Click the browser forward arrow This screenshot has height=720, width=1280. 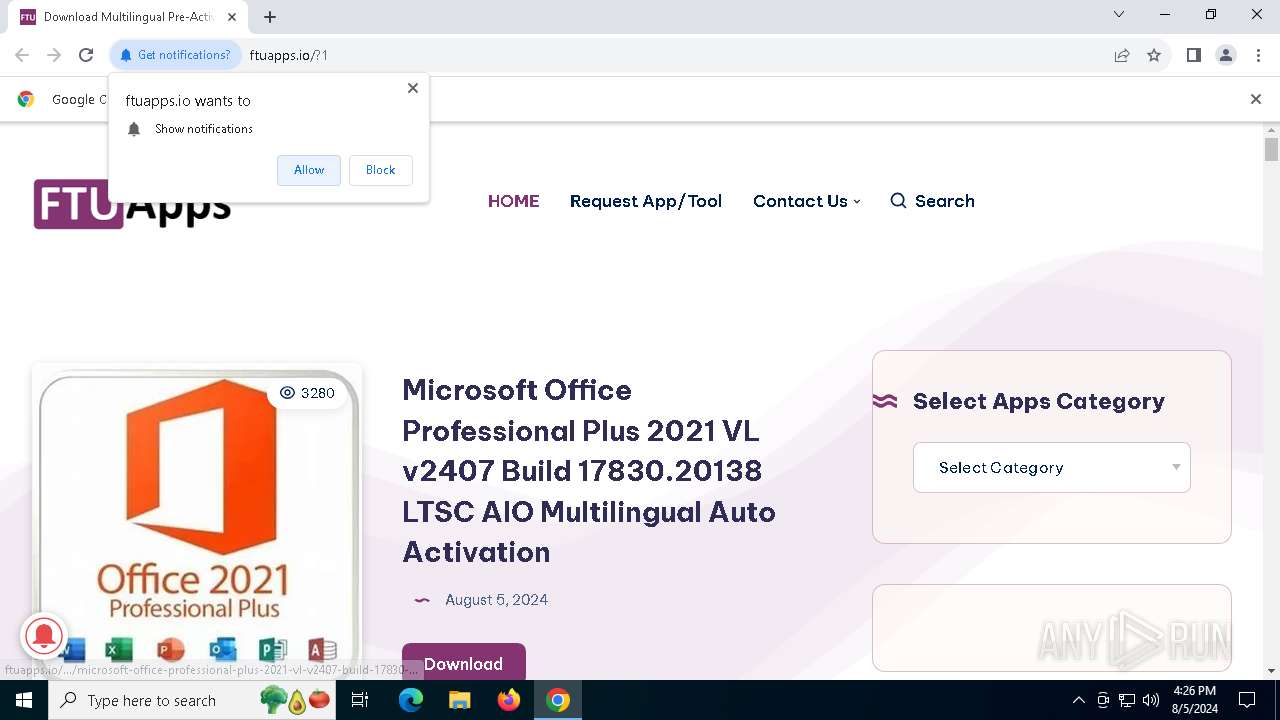pos(54,55)
